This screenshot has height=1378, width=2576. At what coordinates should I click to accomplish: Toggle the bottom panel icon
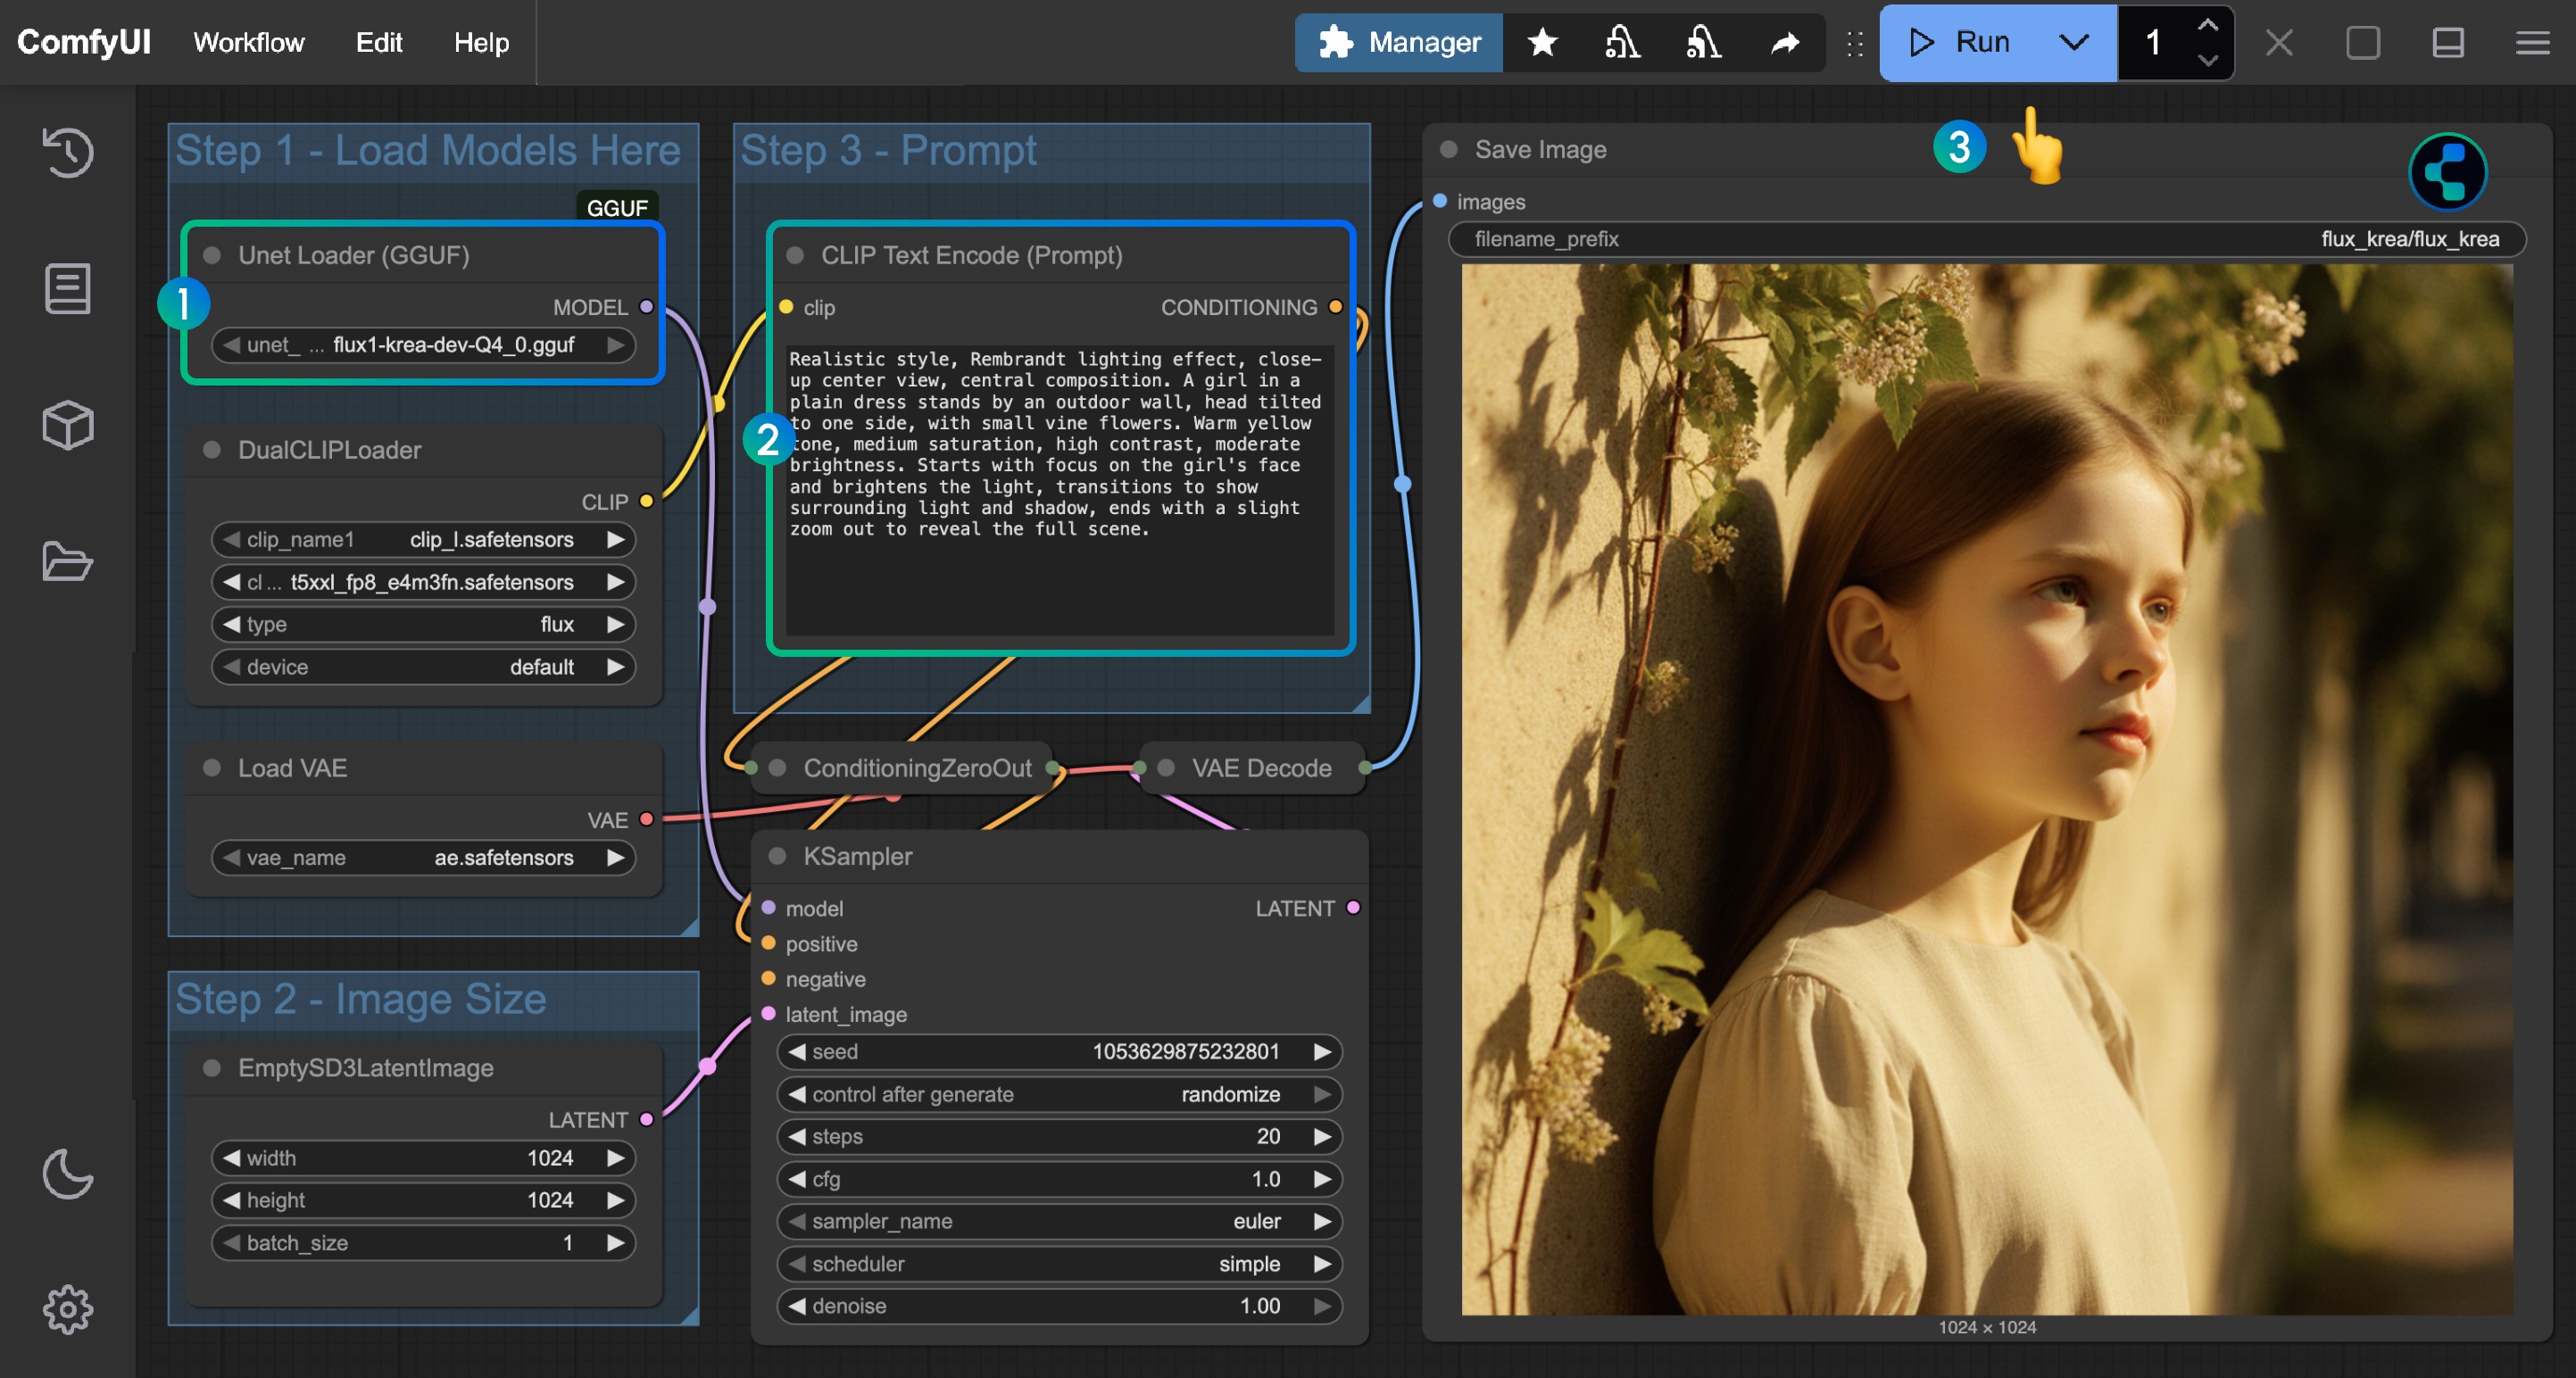(2448, 42)
